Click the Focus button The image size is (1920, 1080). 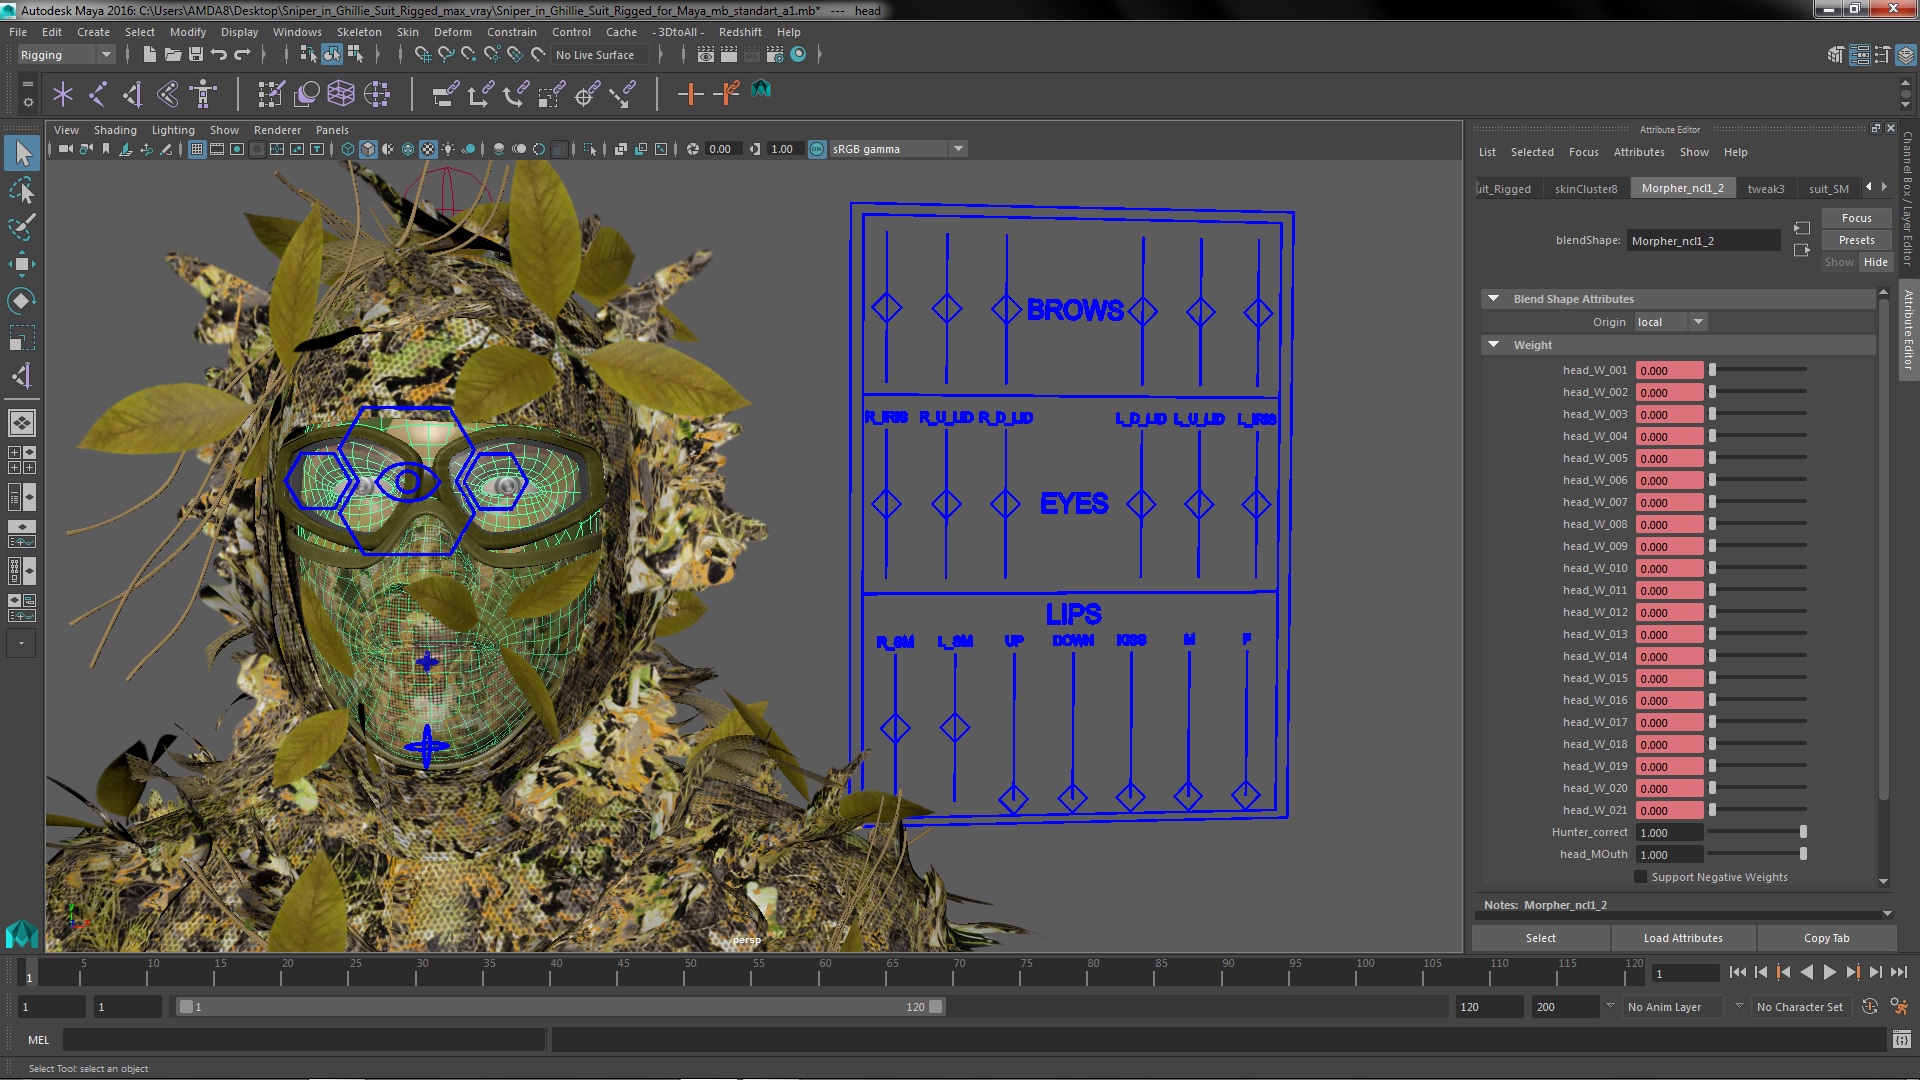click(x=1856, y=218)
